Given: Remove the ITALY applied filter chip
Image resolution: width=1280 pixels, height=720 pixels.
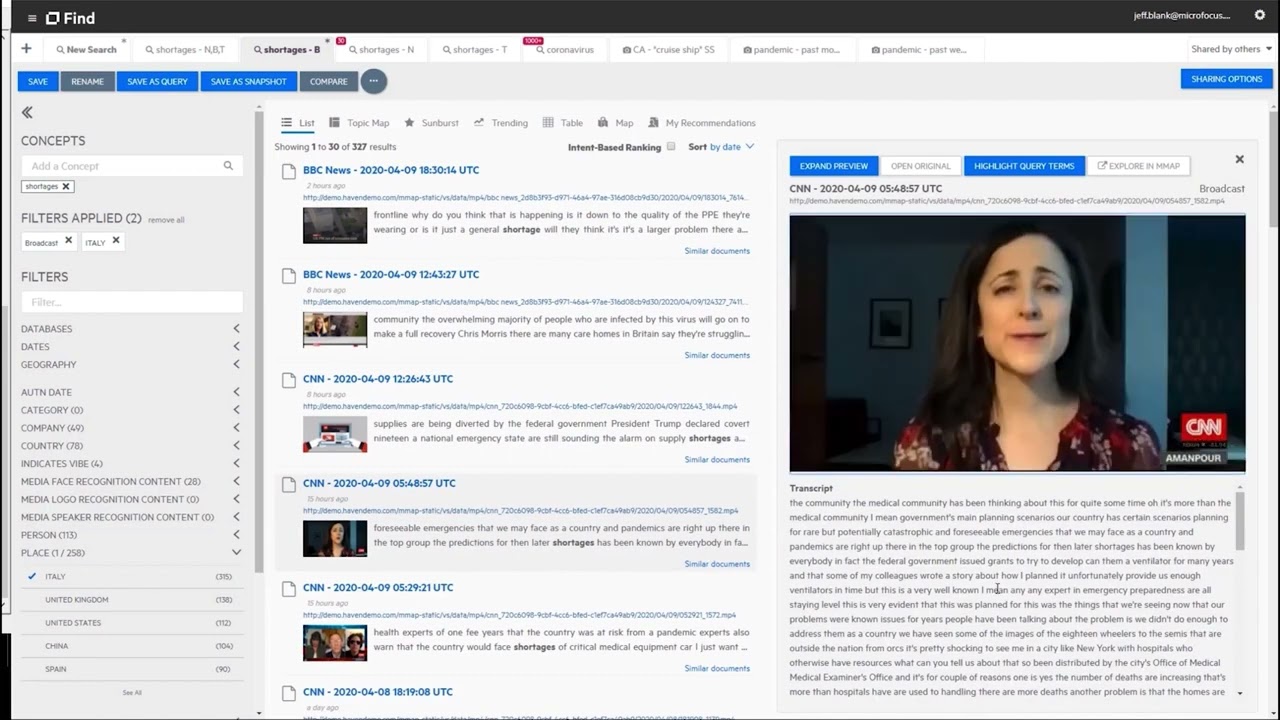Looking at the screenshot, I should pos(116,241).
